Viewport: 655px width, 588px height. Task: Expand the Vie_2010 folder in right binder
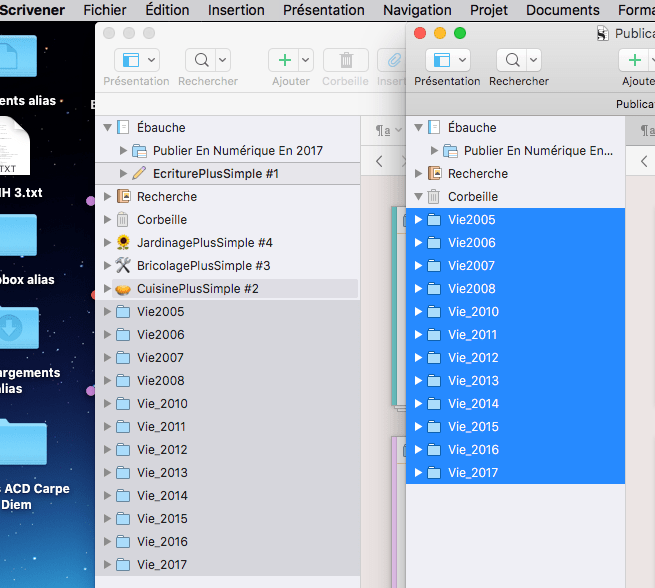tap(419, 312)
